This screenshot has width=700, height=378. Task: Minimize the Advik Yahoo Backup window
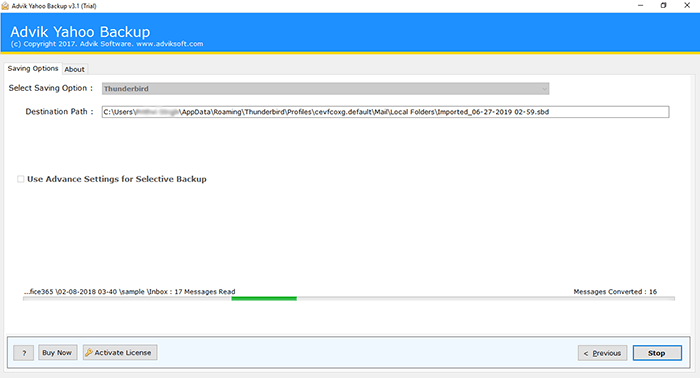pos(640,5)
